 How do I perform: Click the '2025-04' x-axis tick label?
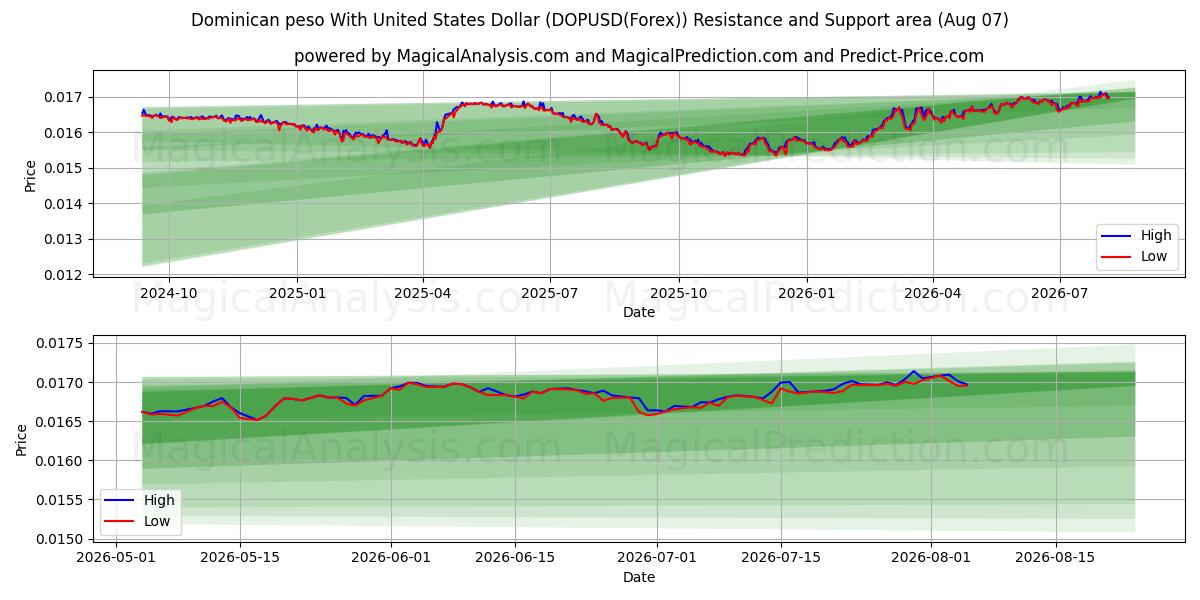[423, 293]
